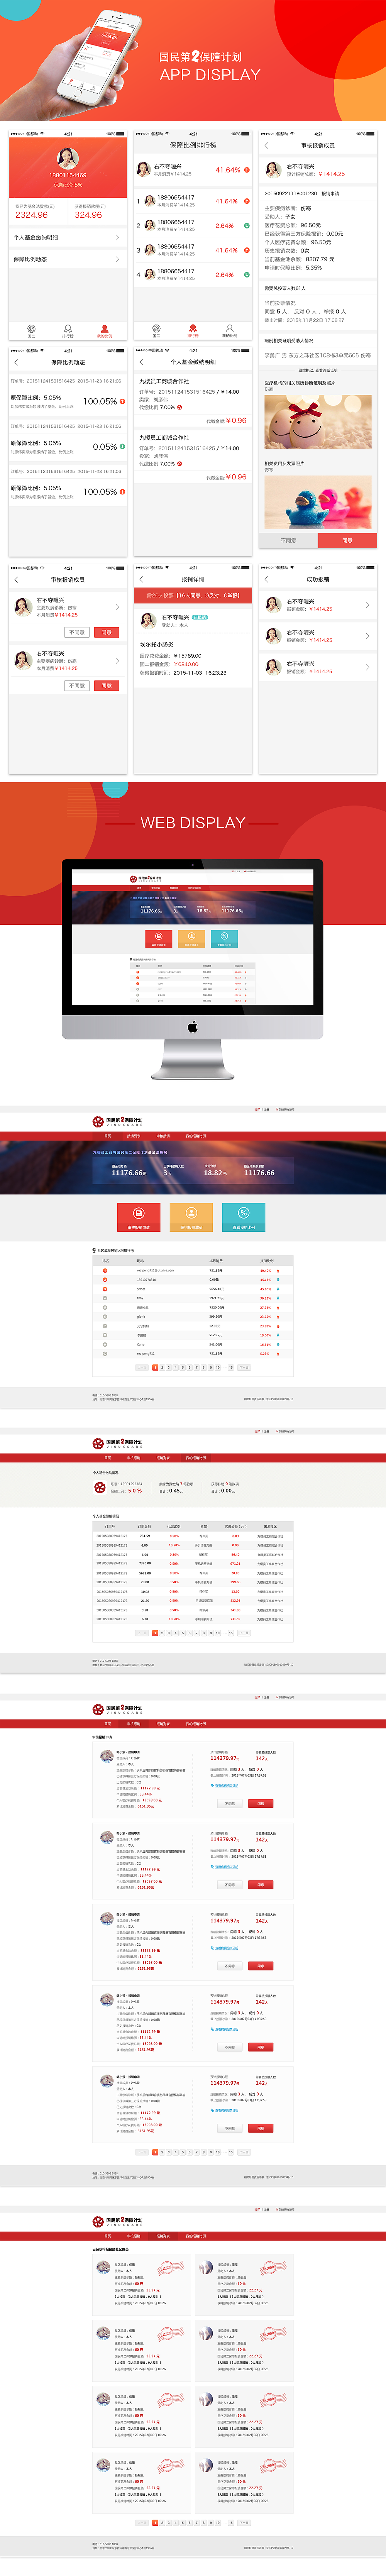Screen dimensions: 386x2576
Task: Tap the back arrow on the 保障比例动态 phone screen
Action: 16,362
